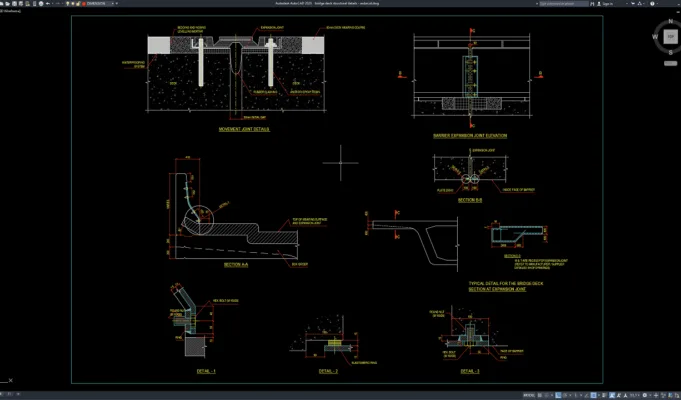Toggle Lineweight display in status bar
Image resolution: width=681 pixels, height=400 pixels.
click(604, 395)
